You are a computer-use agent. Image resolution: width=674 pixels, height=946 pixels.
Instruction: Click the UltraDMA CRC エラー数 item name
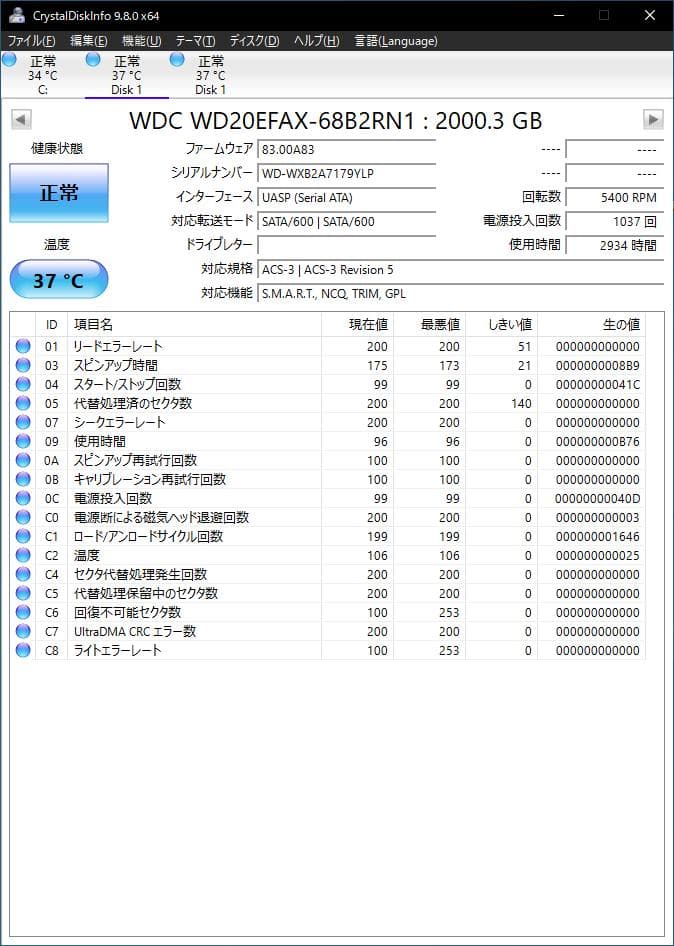(x=135, y=631)
